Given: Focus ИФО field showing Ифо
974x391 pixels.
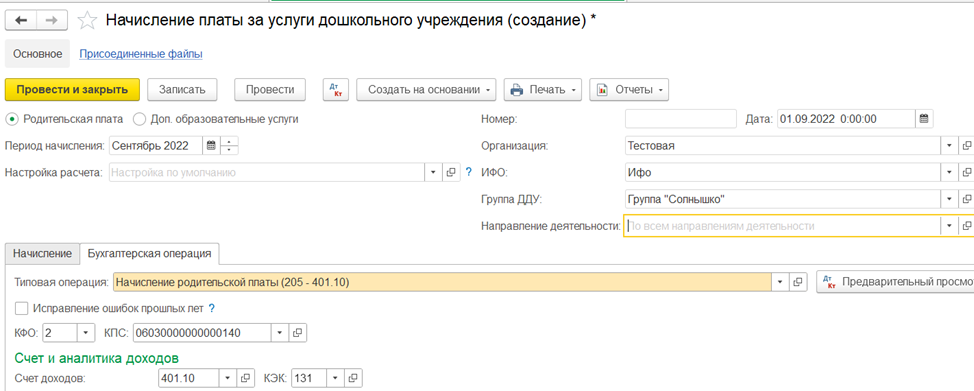Looking at the screenshot, I should click(783, 172).
